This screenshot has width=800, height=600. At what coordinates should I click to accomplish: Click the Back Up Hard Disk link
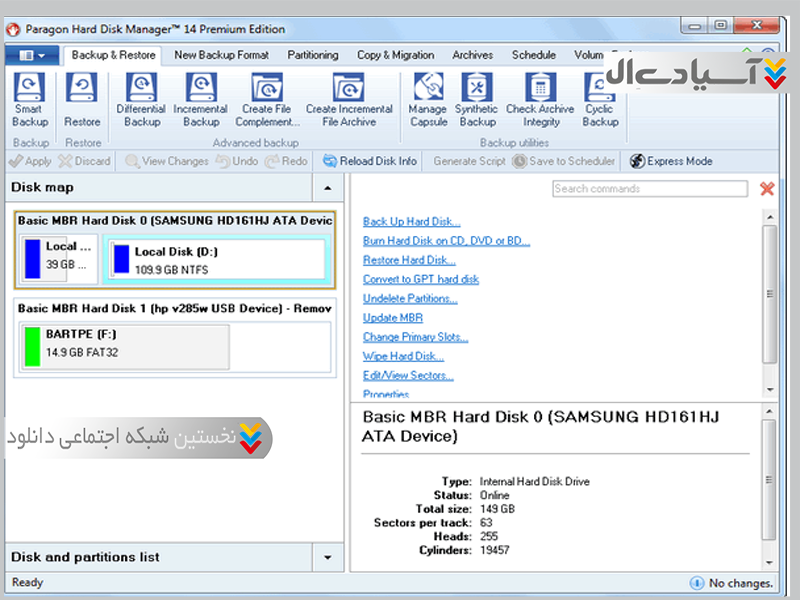click(x=411, y=222)
